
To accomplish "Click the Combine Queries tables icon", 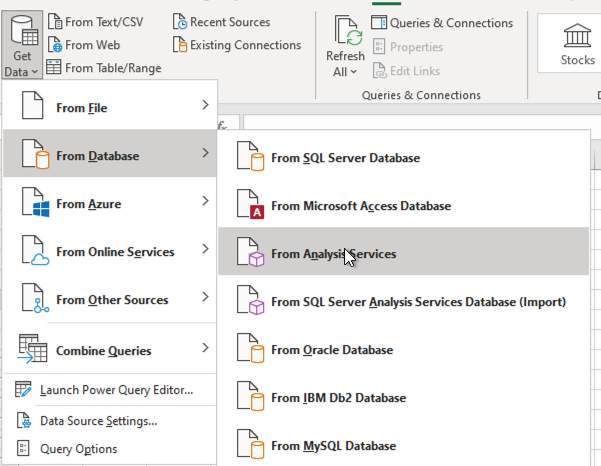I will pos(32,348).
